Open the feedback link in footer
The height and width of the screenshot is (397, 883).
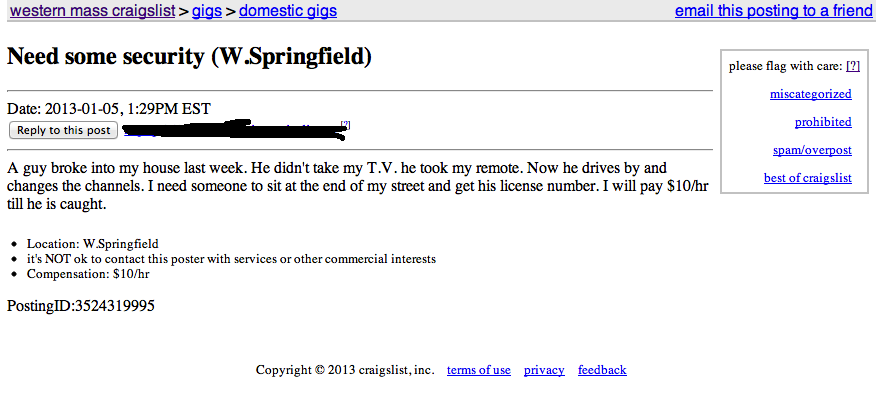coord(602,370)
